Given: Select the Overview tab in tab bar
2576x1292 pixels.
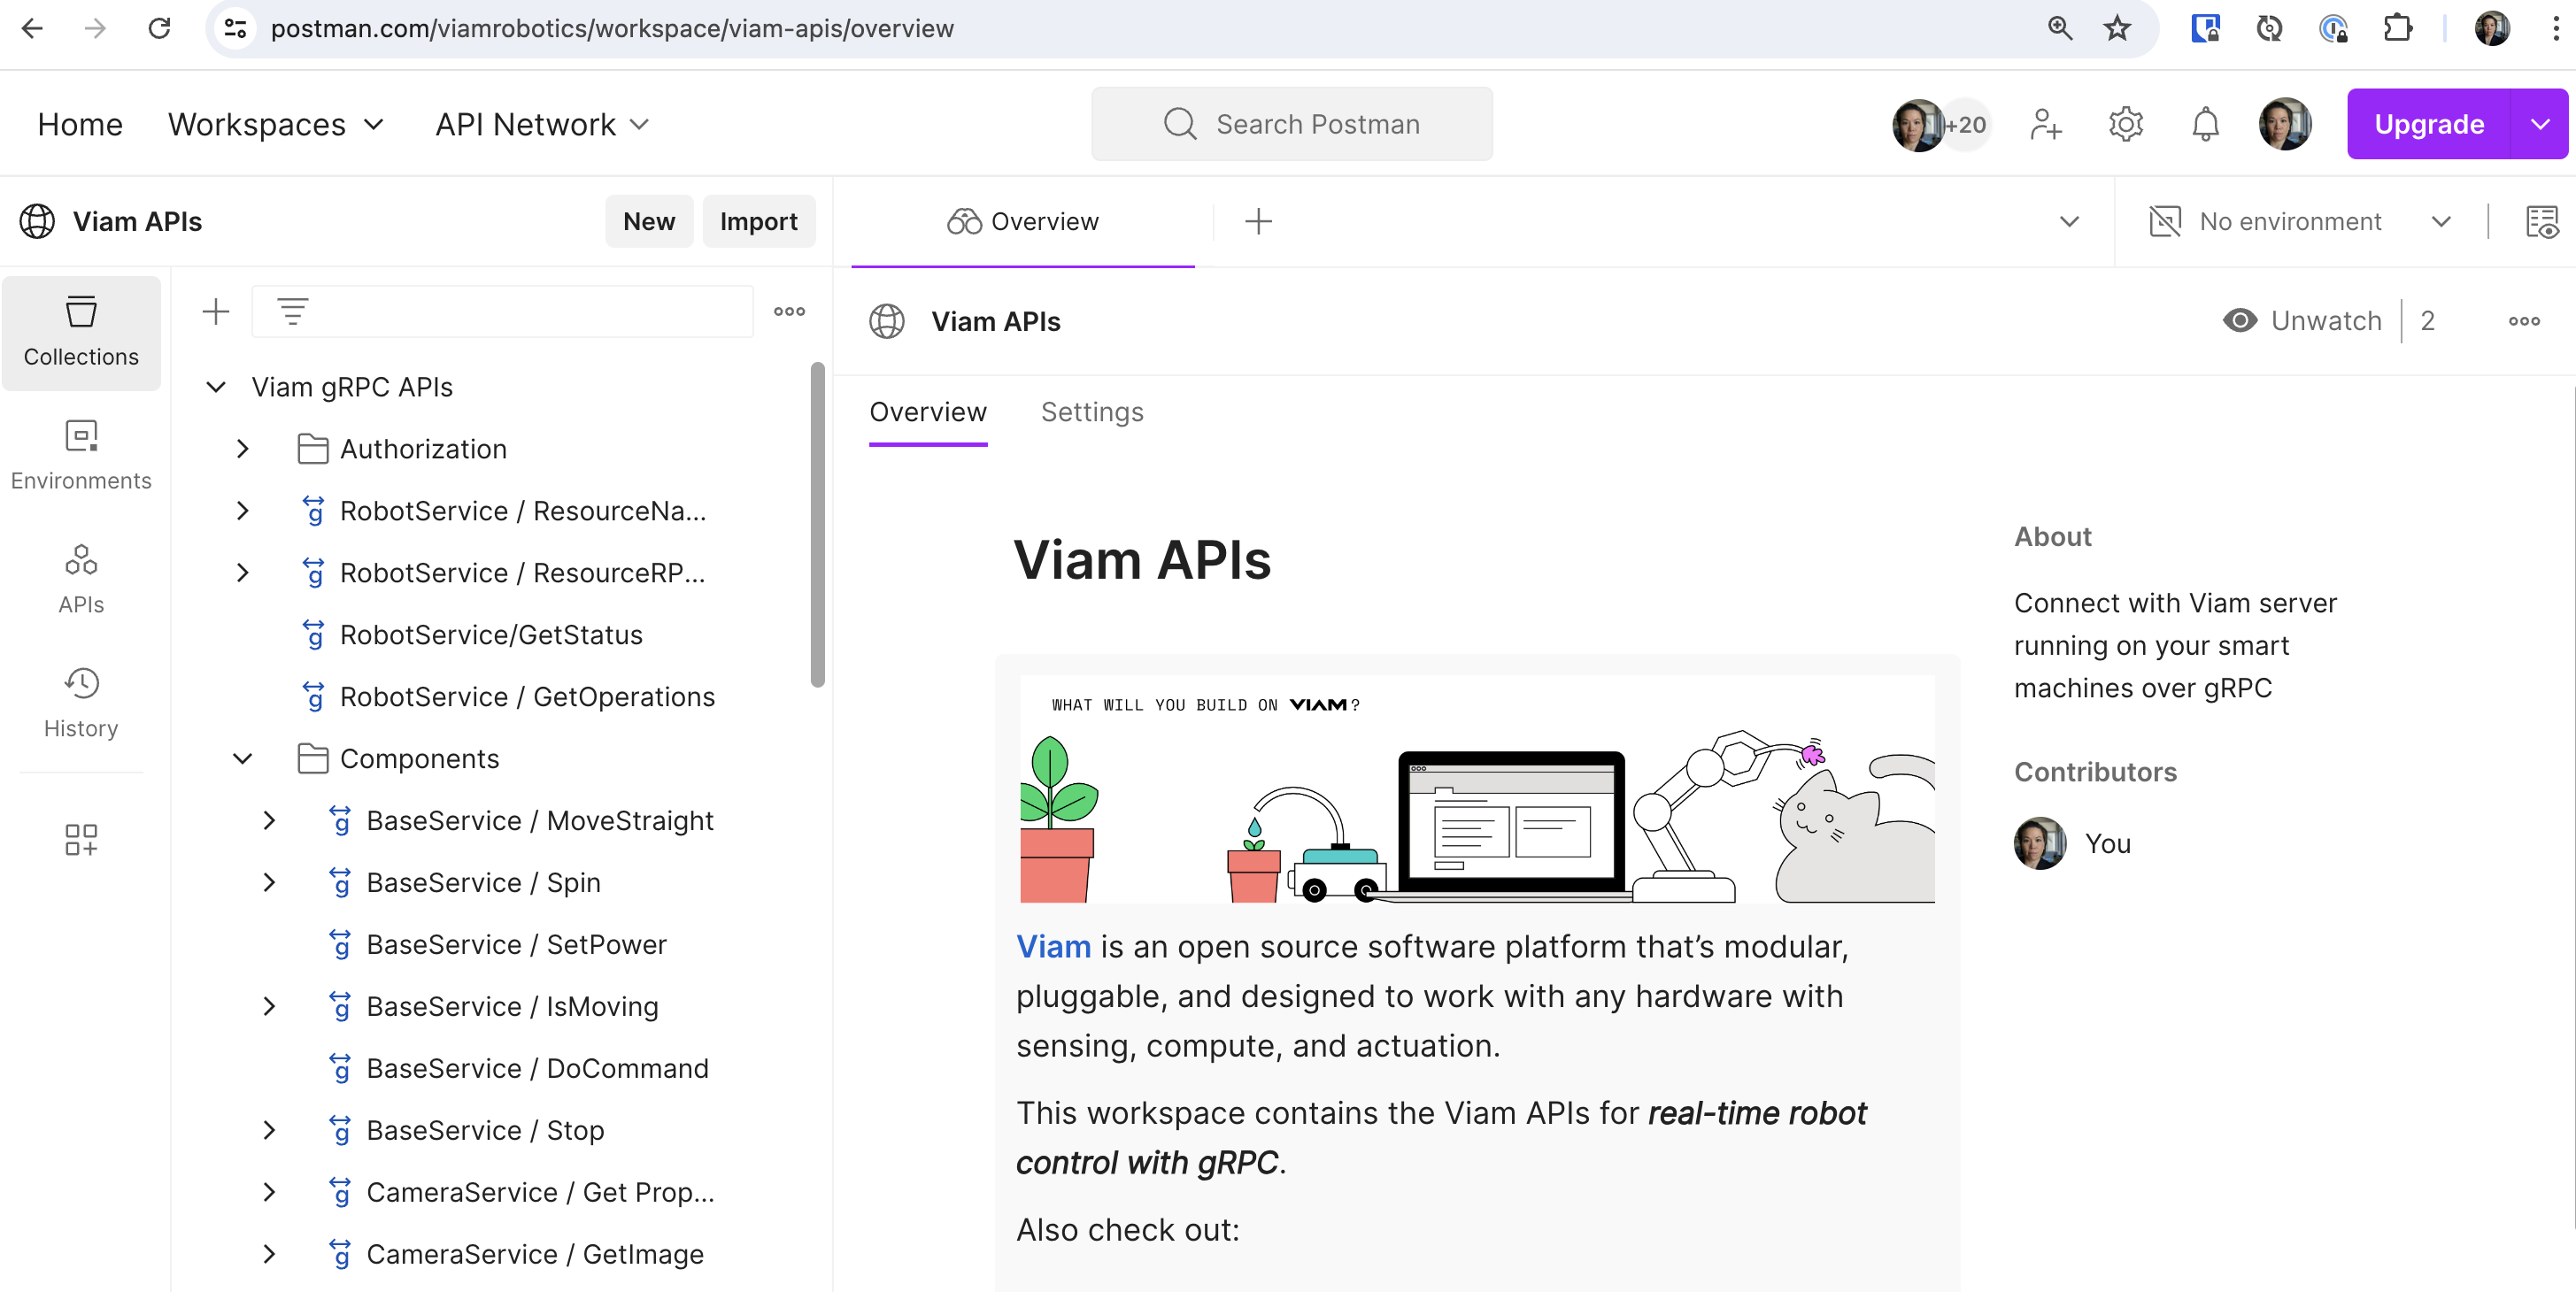Looking at the screenshot, I should click(x=1023, y=221).
